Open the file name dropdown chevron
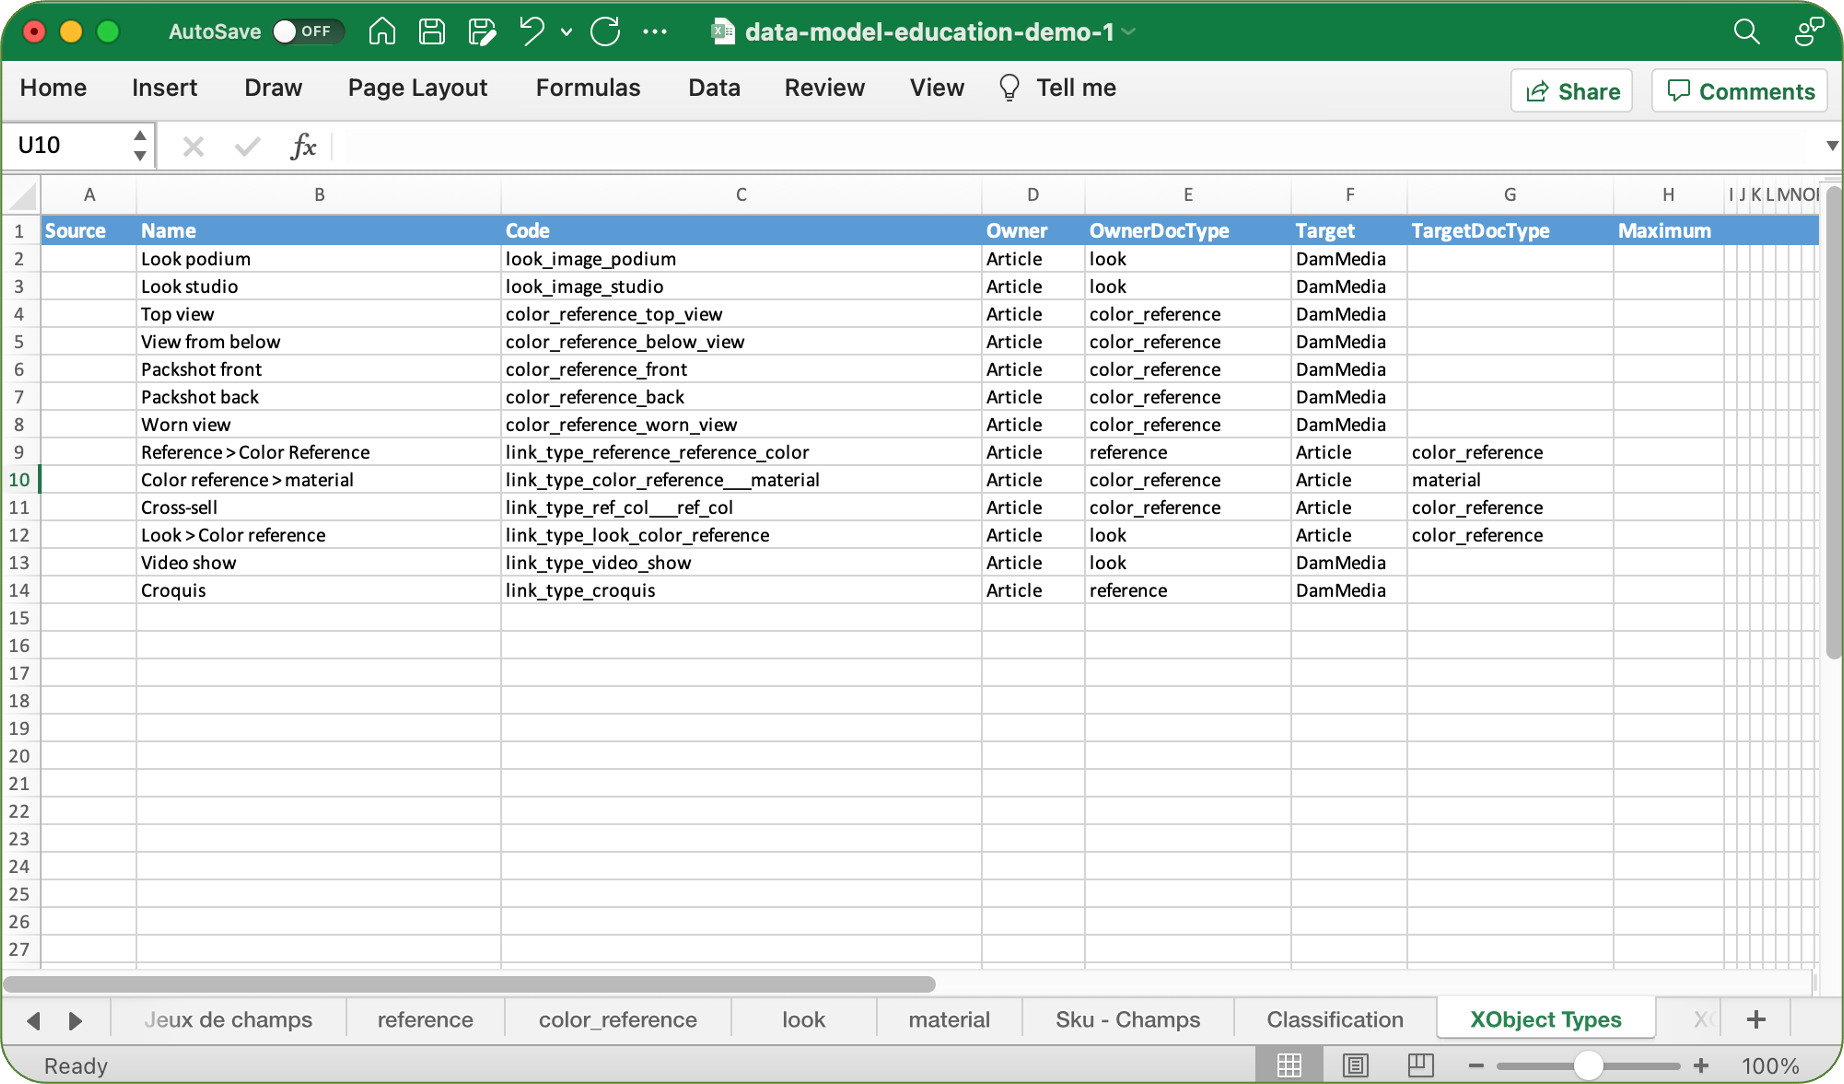Image resolution: width=1844 pixels, height=1084 pixels. point(1129,32)
